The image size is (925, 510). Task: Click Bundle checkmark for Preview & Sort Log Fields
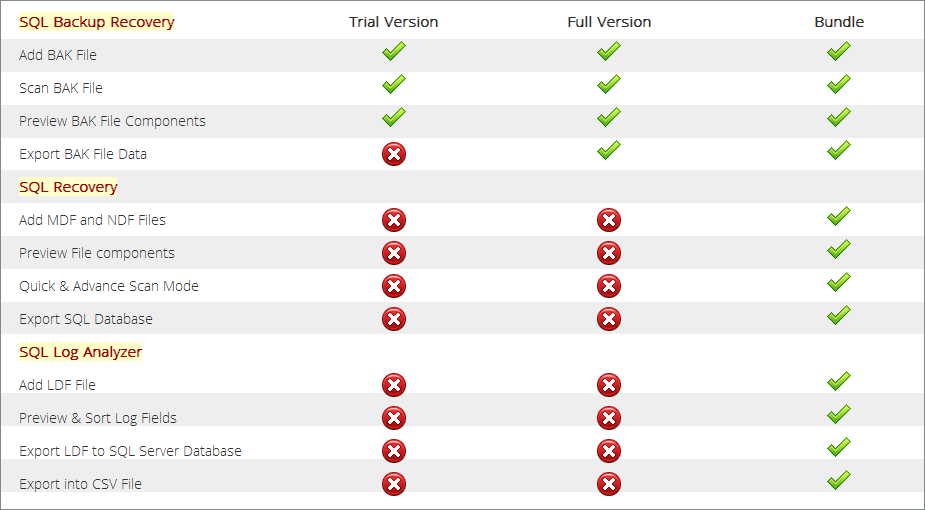pos(839,414)
